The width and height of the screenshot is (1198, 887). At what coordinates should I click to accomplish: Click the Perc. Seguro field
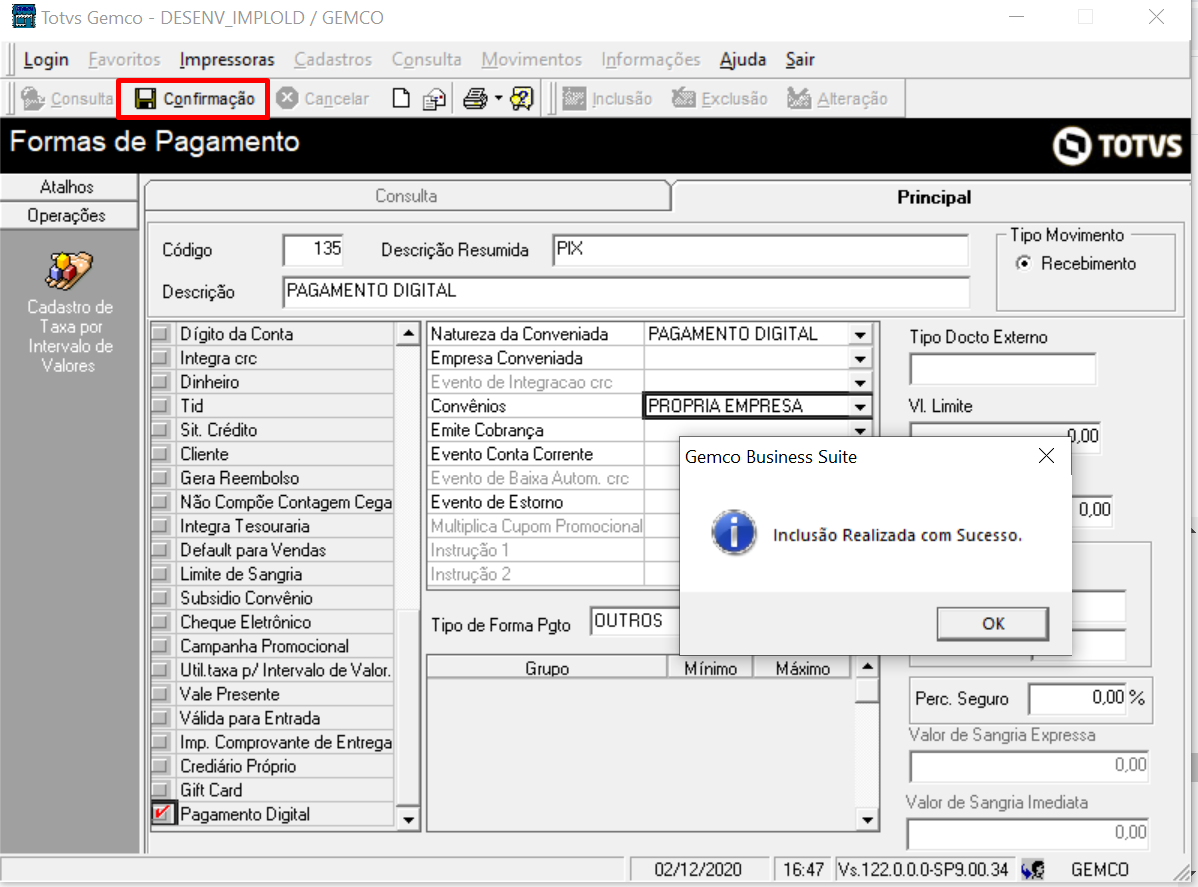point(1077,698)
